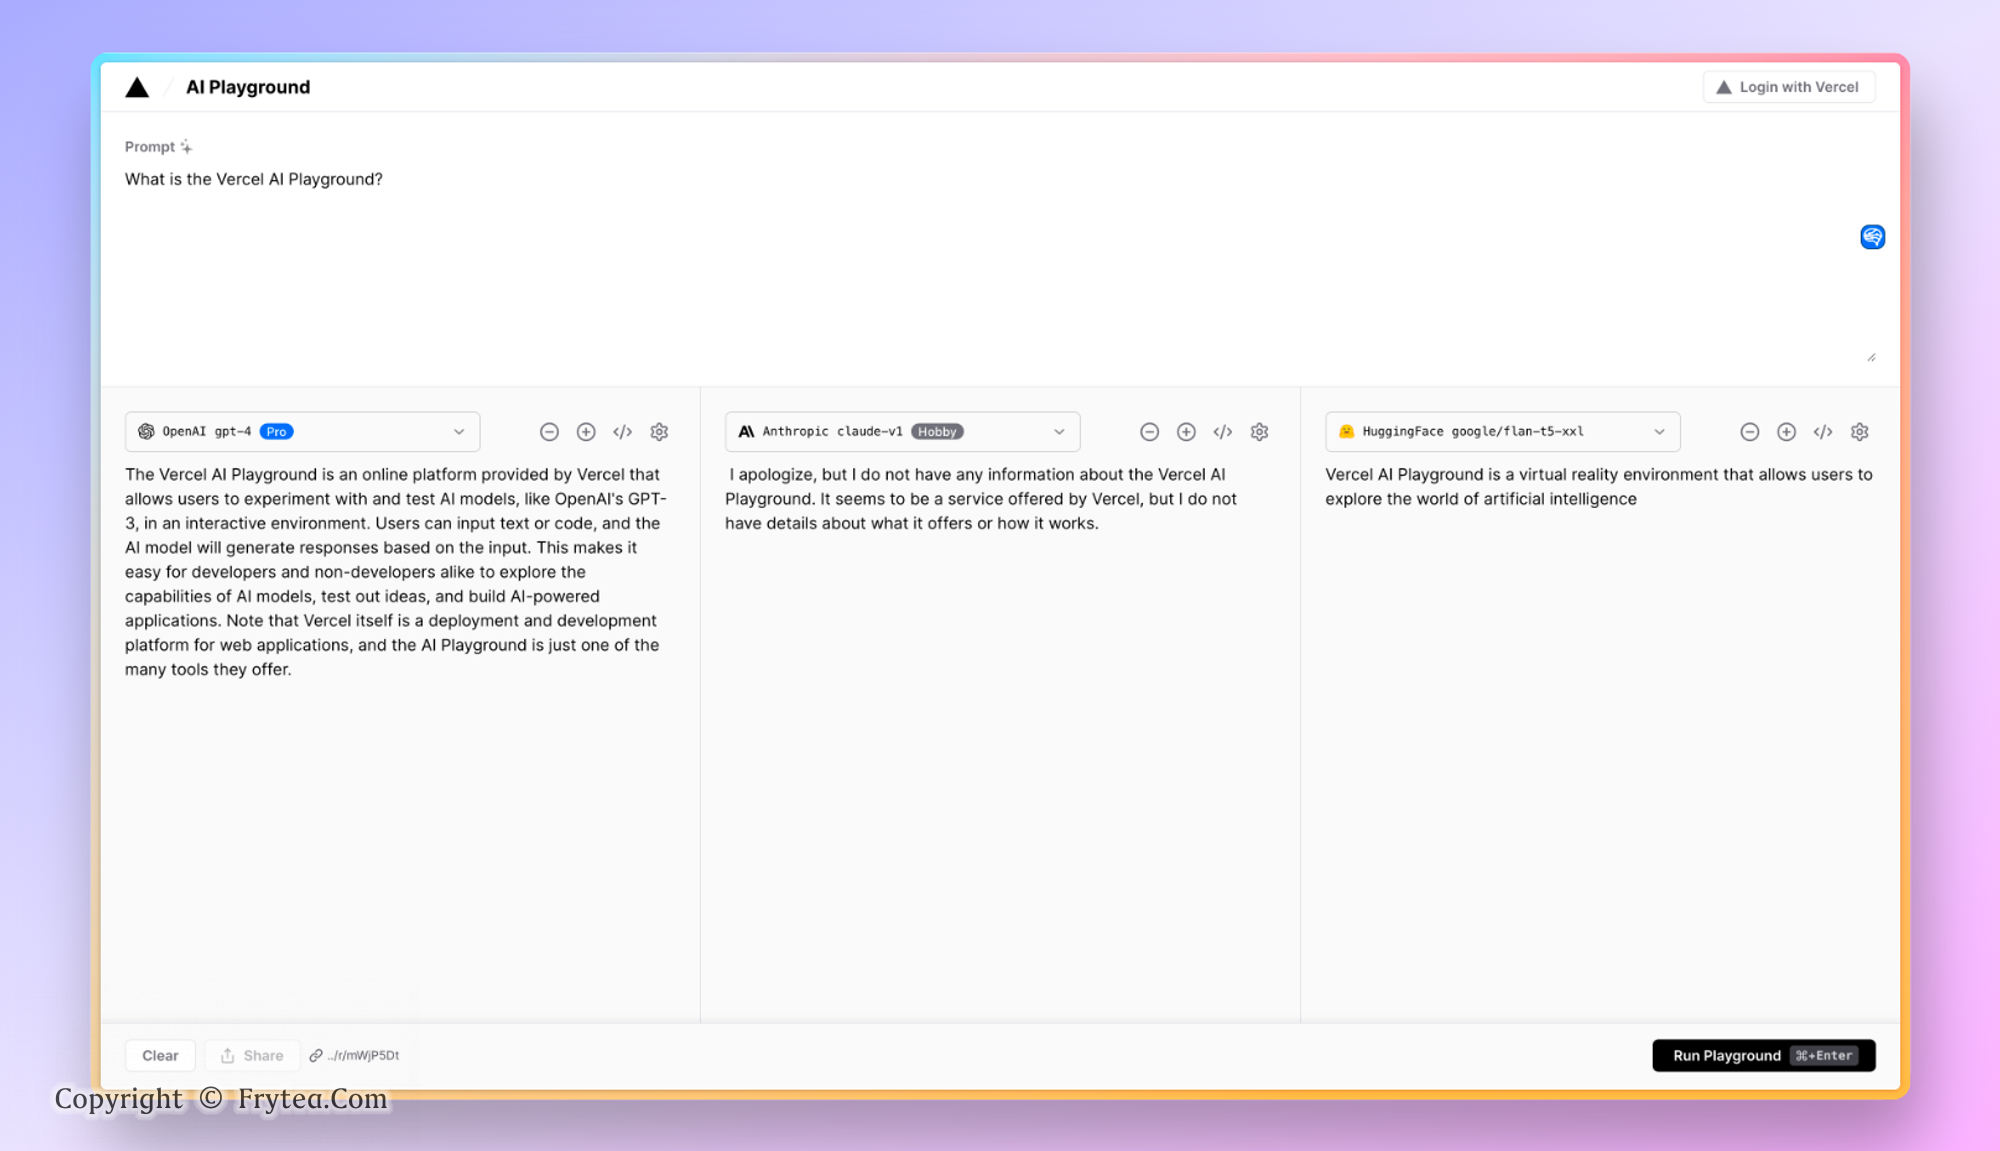Add a panel next to claude-v1 column

(x=1186, y=432)
